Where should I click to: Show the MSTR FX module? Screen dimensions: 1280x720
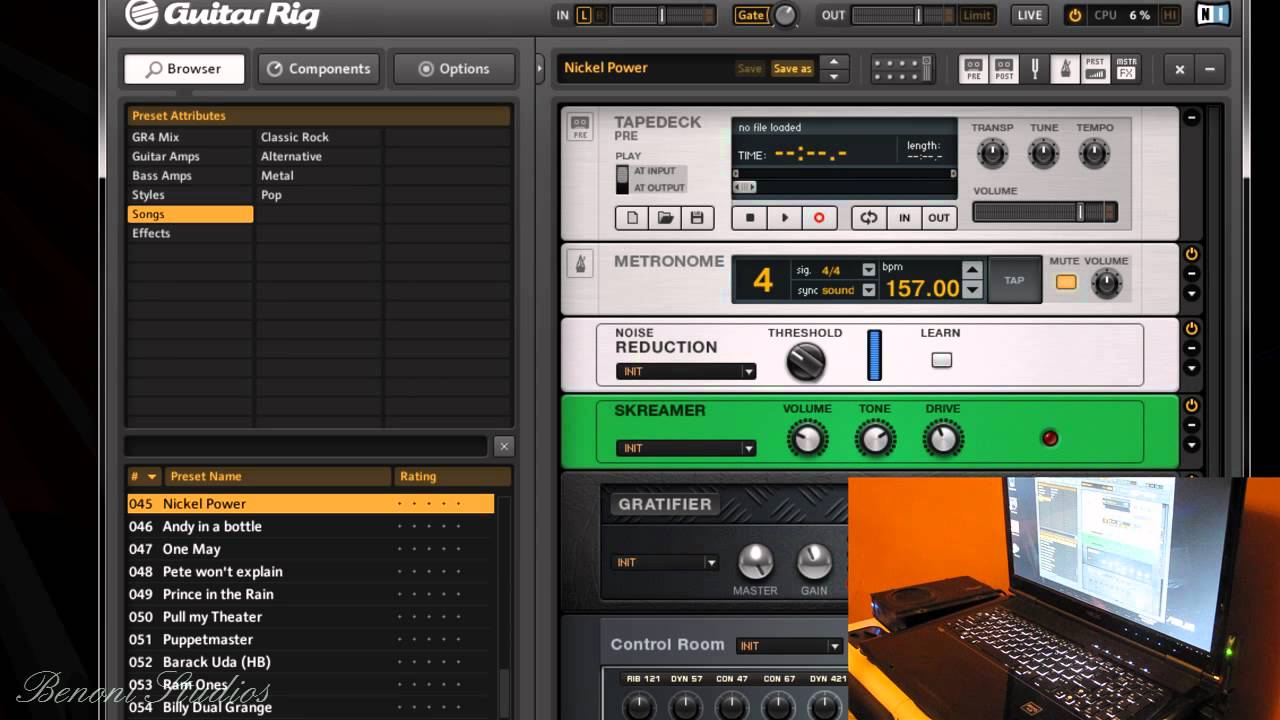click(x=1126, y=68)
